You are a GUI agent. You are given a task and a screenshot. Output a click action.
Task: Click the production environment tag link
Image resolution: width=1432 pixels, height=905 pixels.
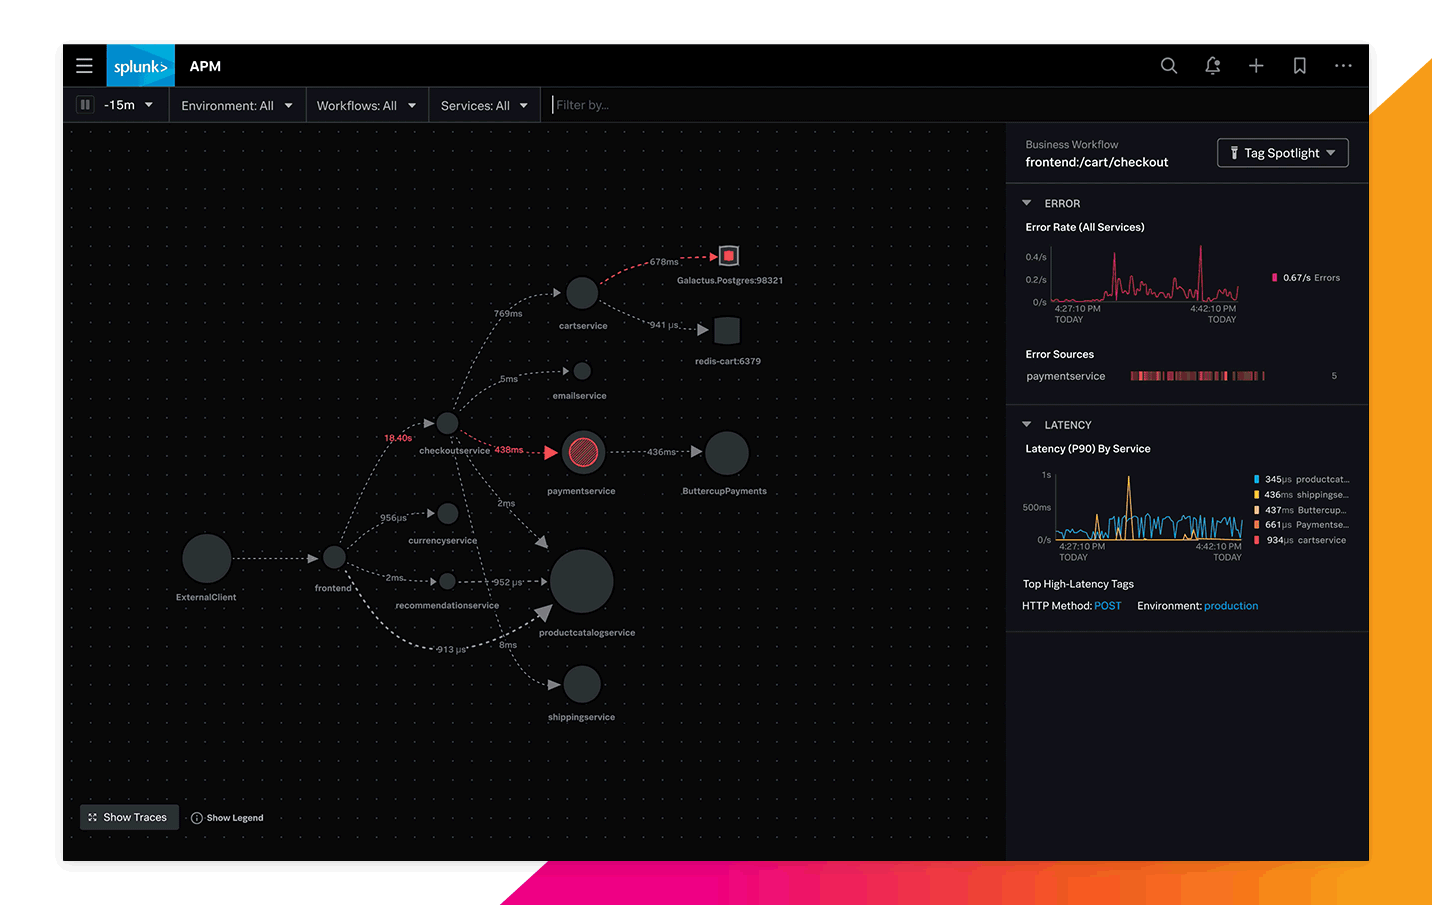tap(1231, 606)
